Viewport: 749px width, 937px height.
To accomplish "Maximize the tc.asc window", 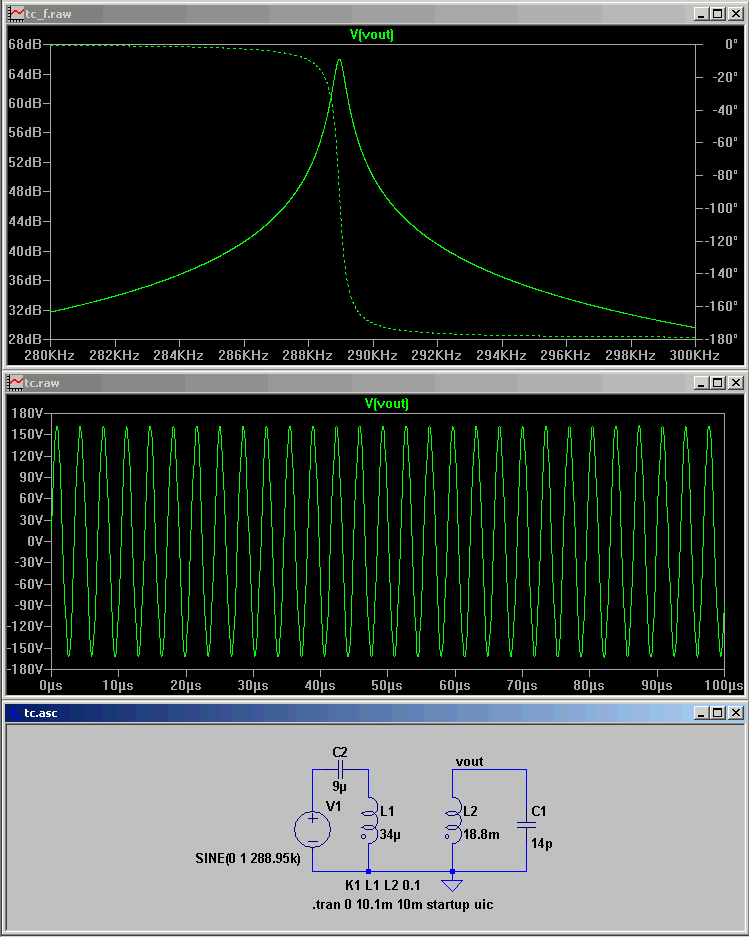I will pyautogui.click(x=718, y=713).
